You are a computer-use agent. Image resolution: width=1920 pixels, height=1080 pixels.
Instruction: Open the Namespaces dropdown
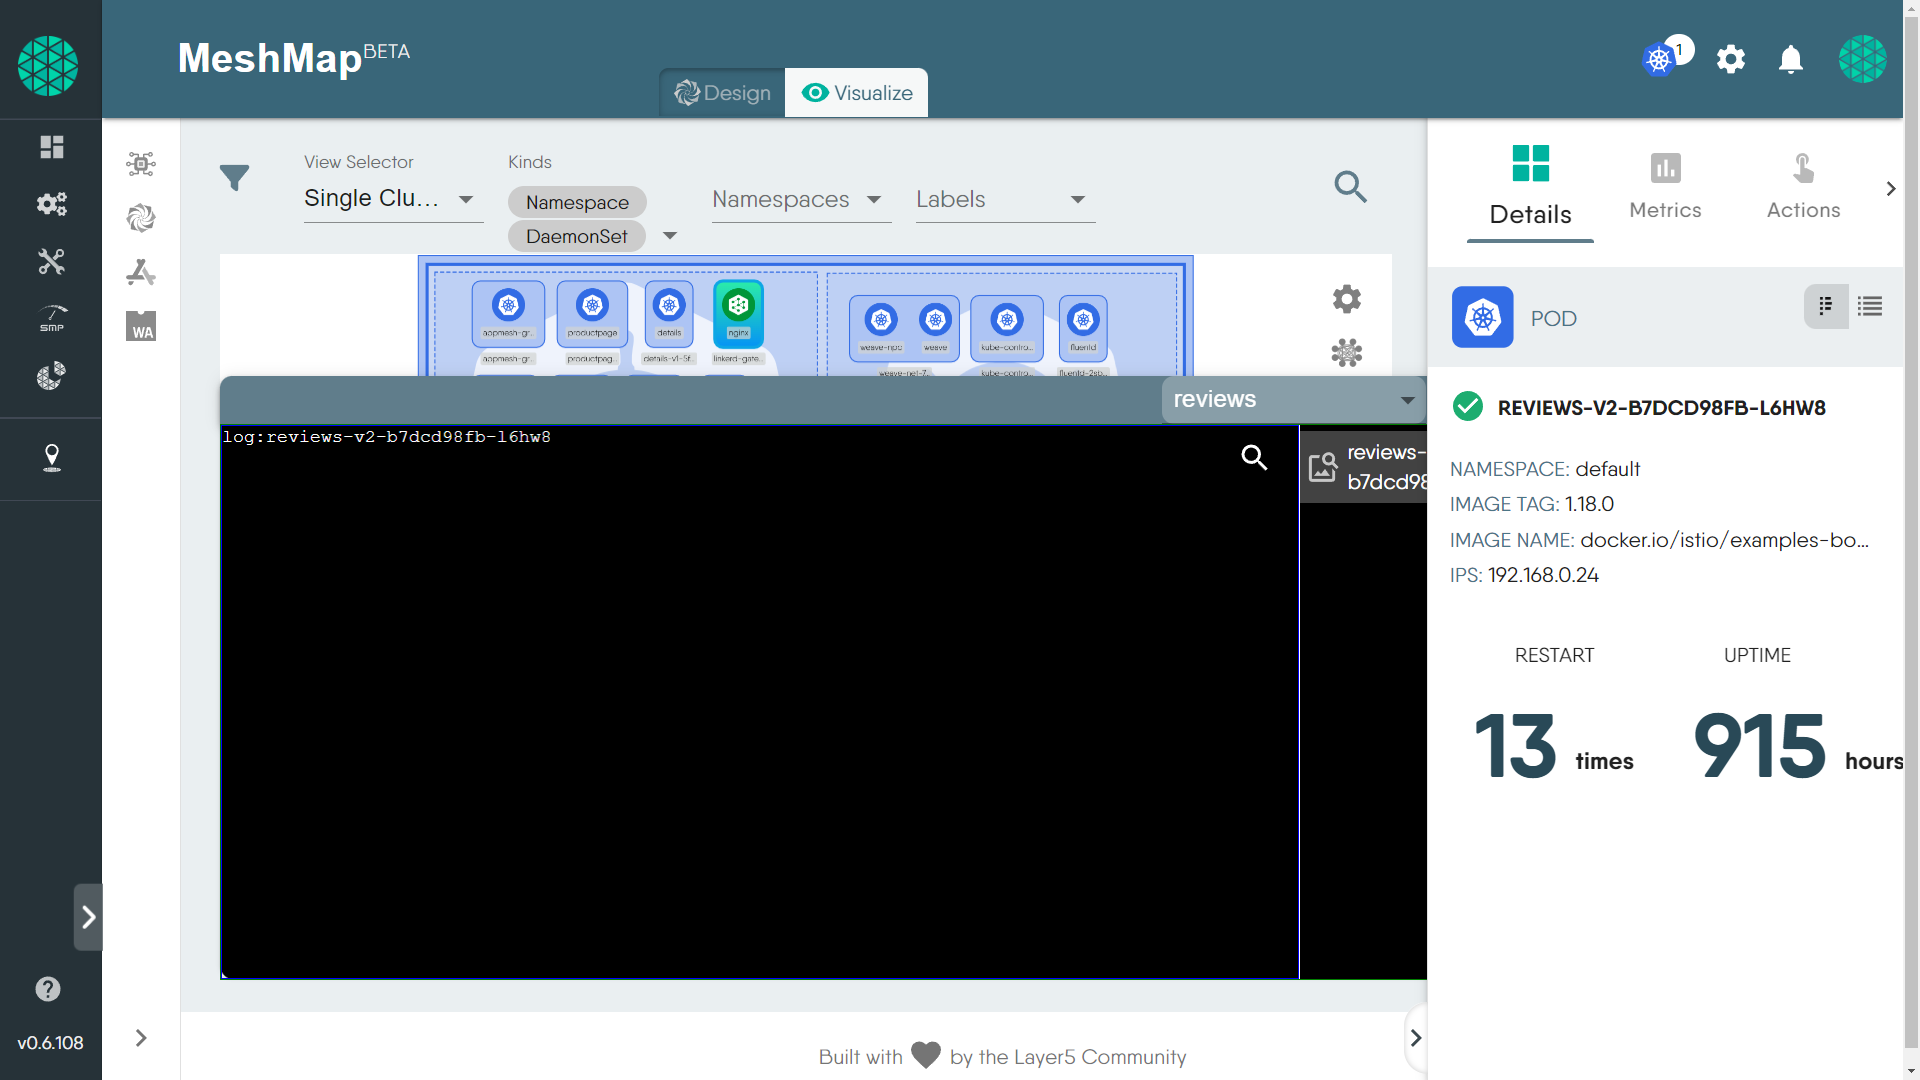click(801, 200)
